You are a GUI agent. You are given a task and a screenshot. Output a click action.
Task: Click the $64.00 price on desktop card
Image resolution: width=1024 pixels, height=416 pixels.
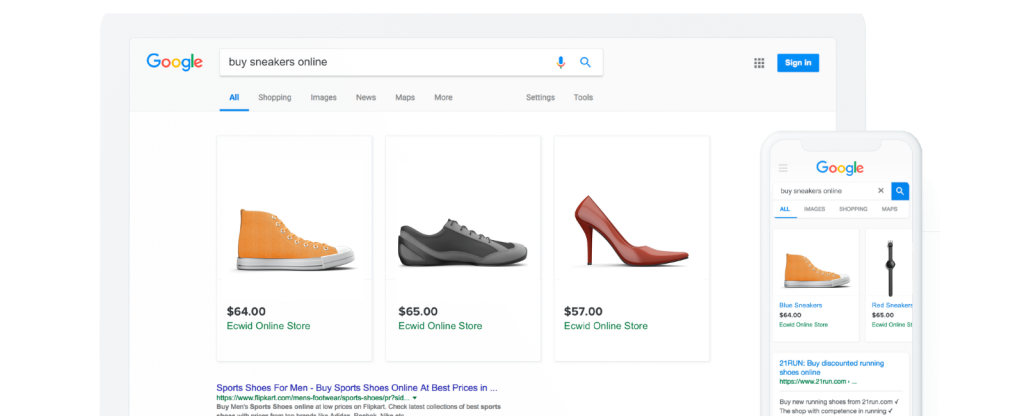click(x=246, y=312)
